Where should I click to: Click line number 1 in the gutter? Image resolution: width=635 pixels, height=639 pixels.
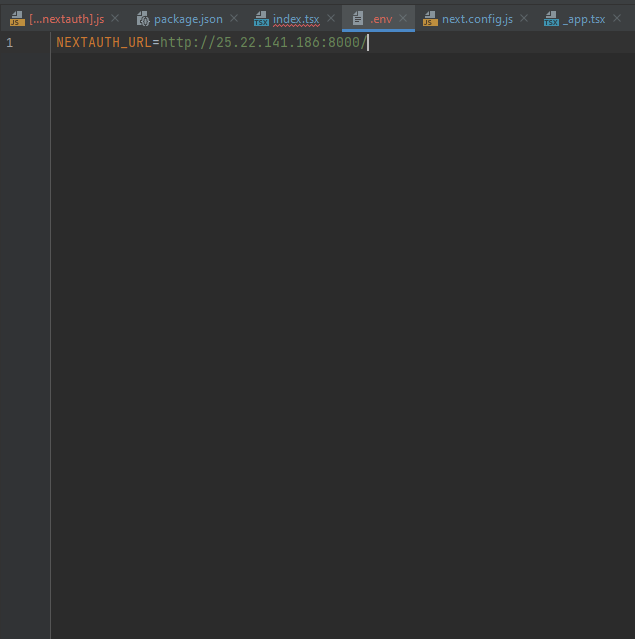[x=10, y=43]
